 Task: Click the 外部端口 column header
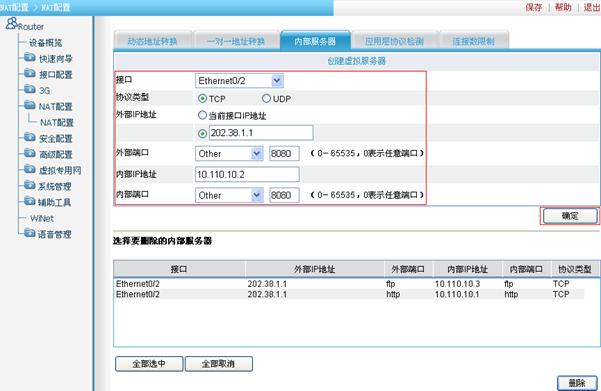coord(408,269)
